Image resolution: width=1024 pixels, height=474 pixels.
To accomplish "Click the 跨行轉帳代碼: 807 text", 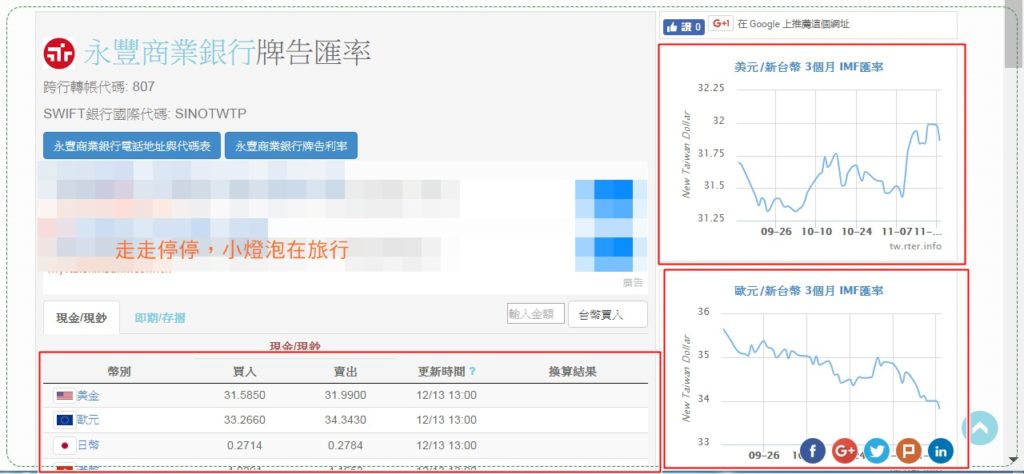I will coord(99,87).
